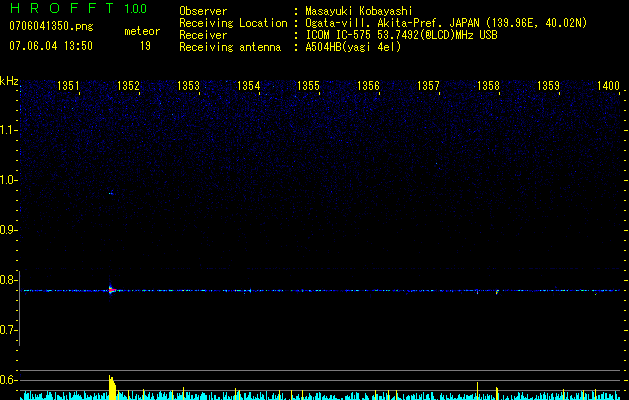The height and width of the screenshot is (400, 629).
Task: Click the HROFFT 1.0.0 title text
Action: [x=78, y=8]
